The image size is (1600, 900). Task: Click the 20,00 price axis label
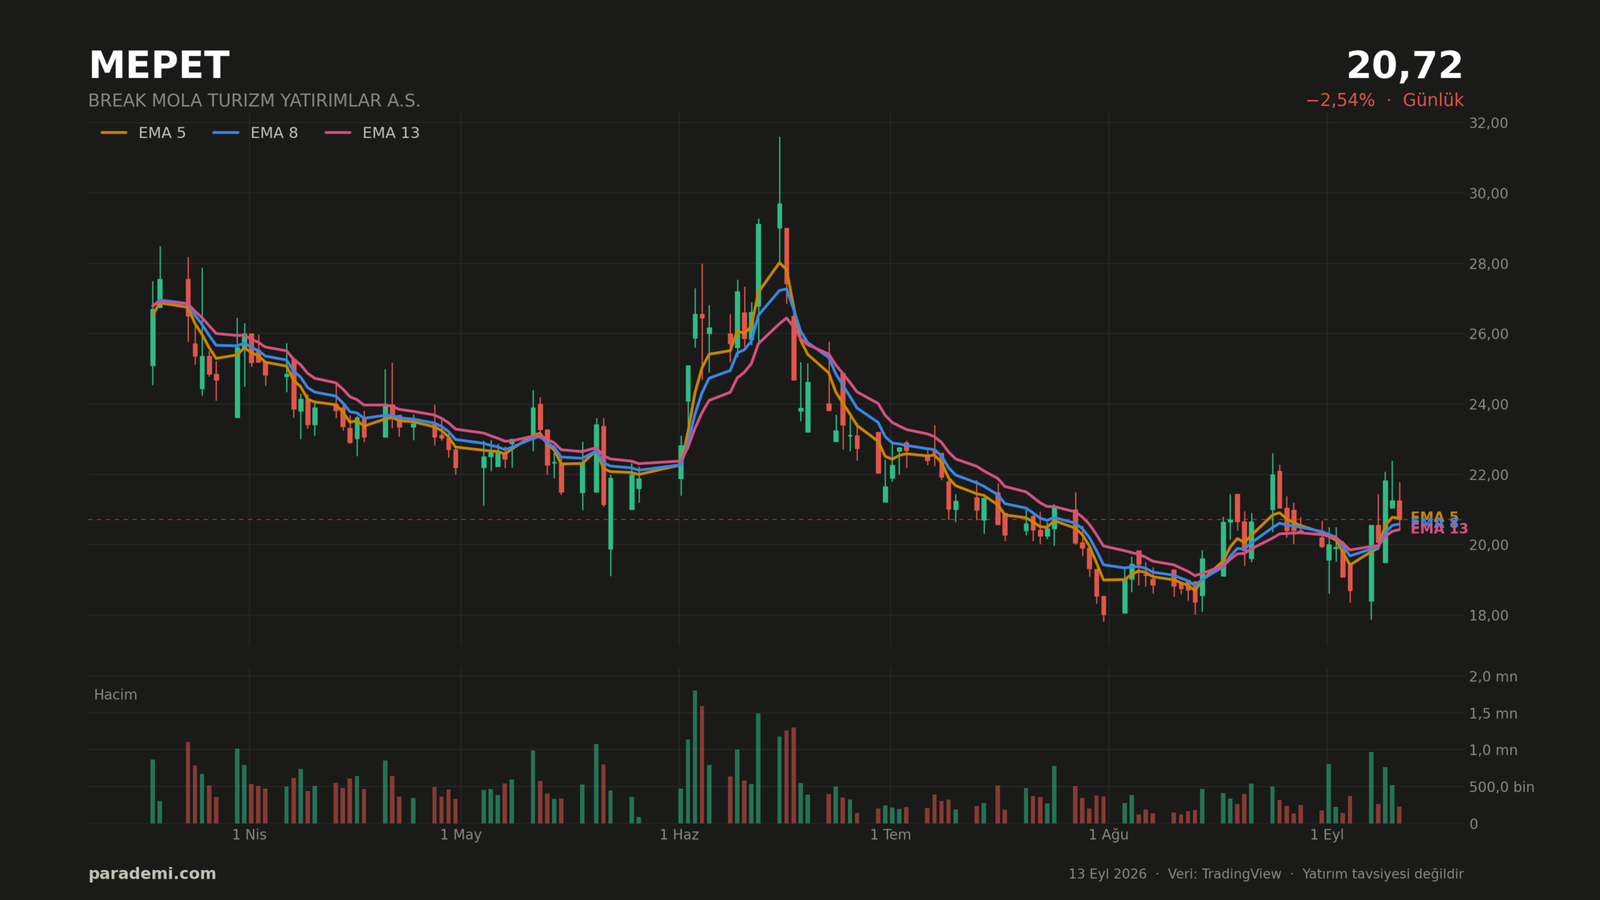[x=1488, y=545]
